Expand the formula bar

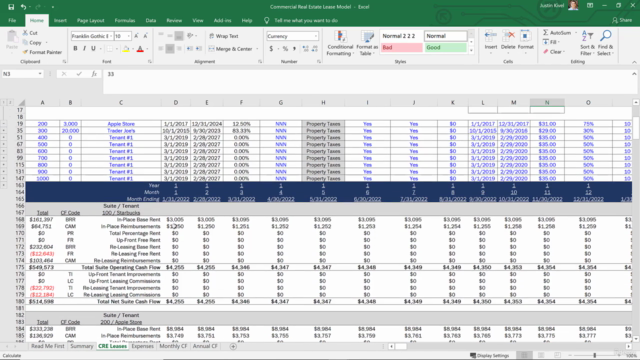634,74
